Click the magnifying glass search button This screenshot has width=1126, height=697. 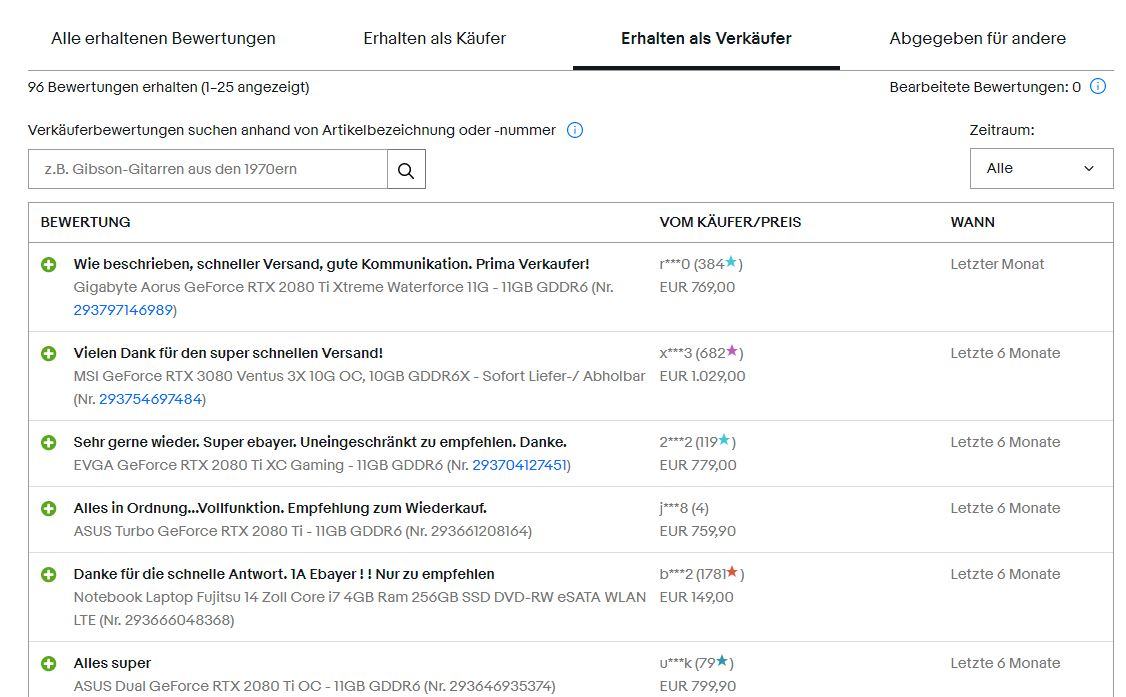click(x=406, y=169)
